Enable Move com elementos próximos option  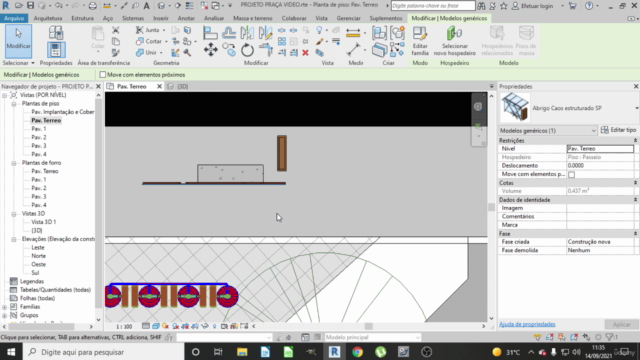[103, 75]
